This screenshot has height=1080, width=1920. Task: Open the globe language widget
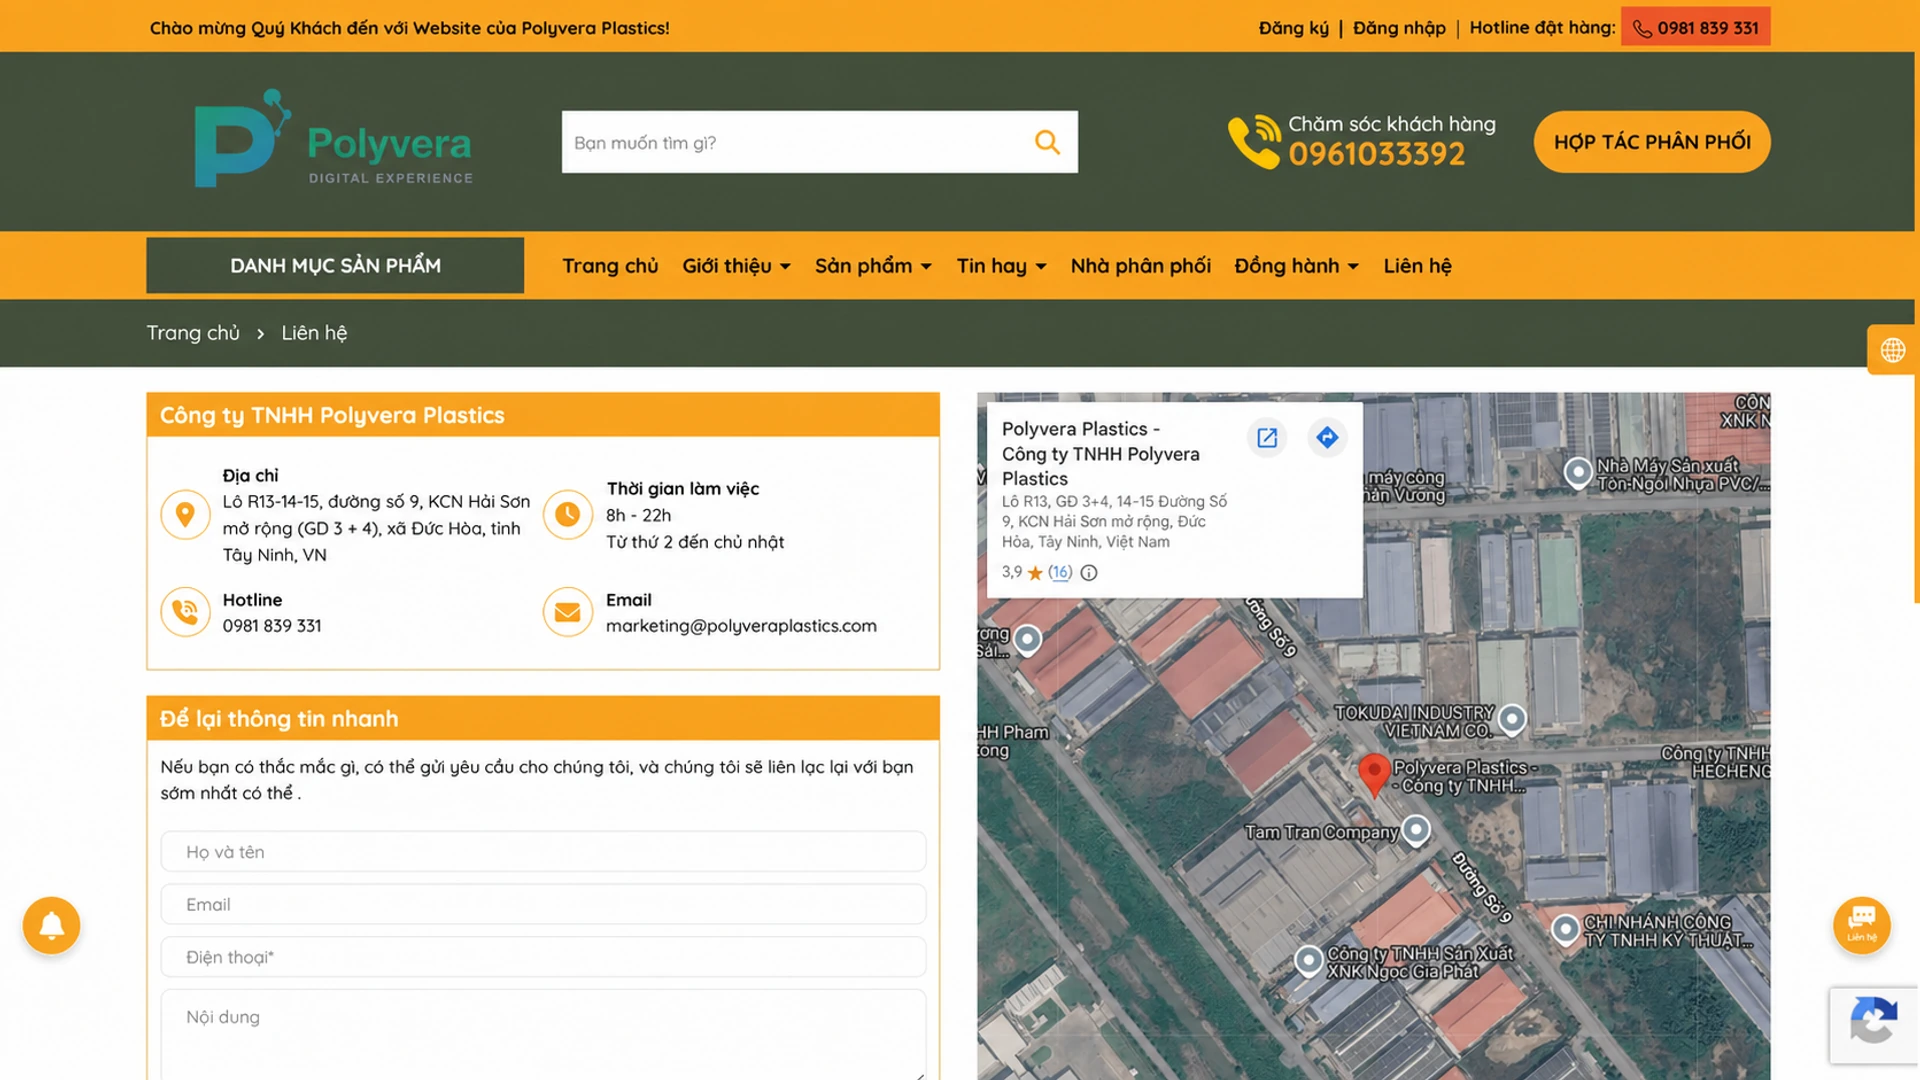tap(1892, 350)
